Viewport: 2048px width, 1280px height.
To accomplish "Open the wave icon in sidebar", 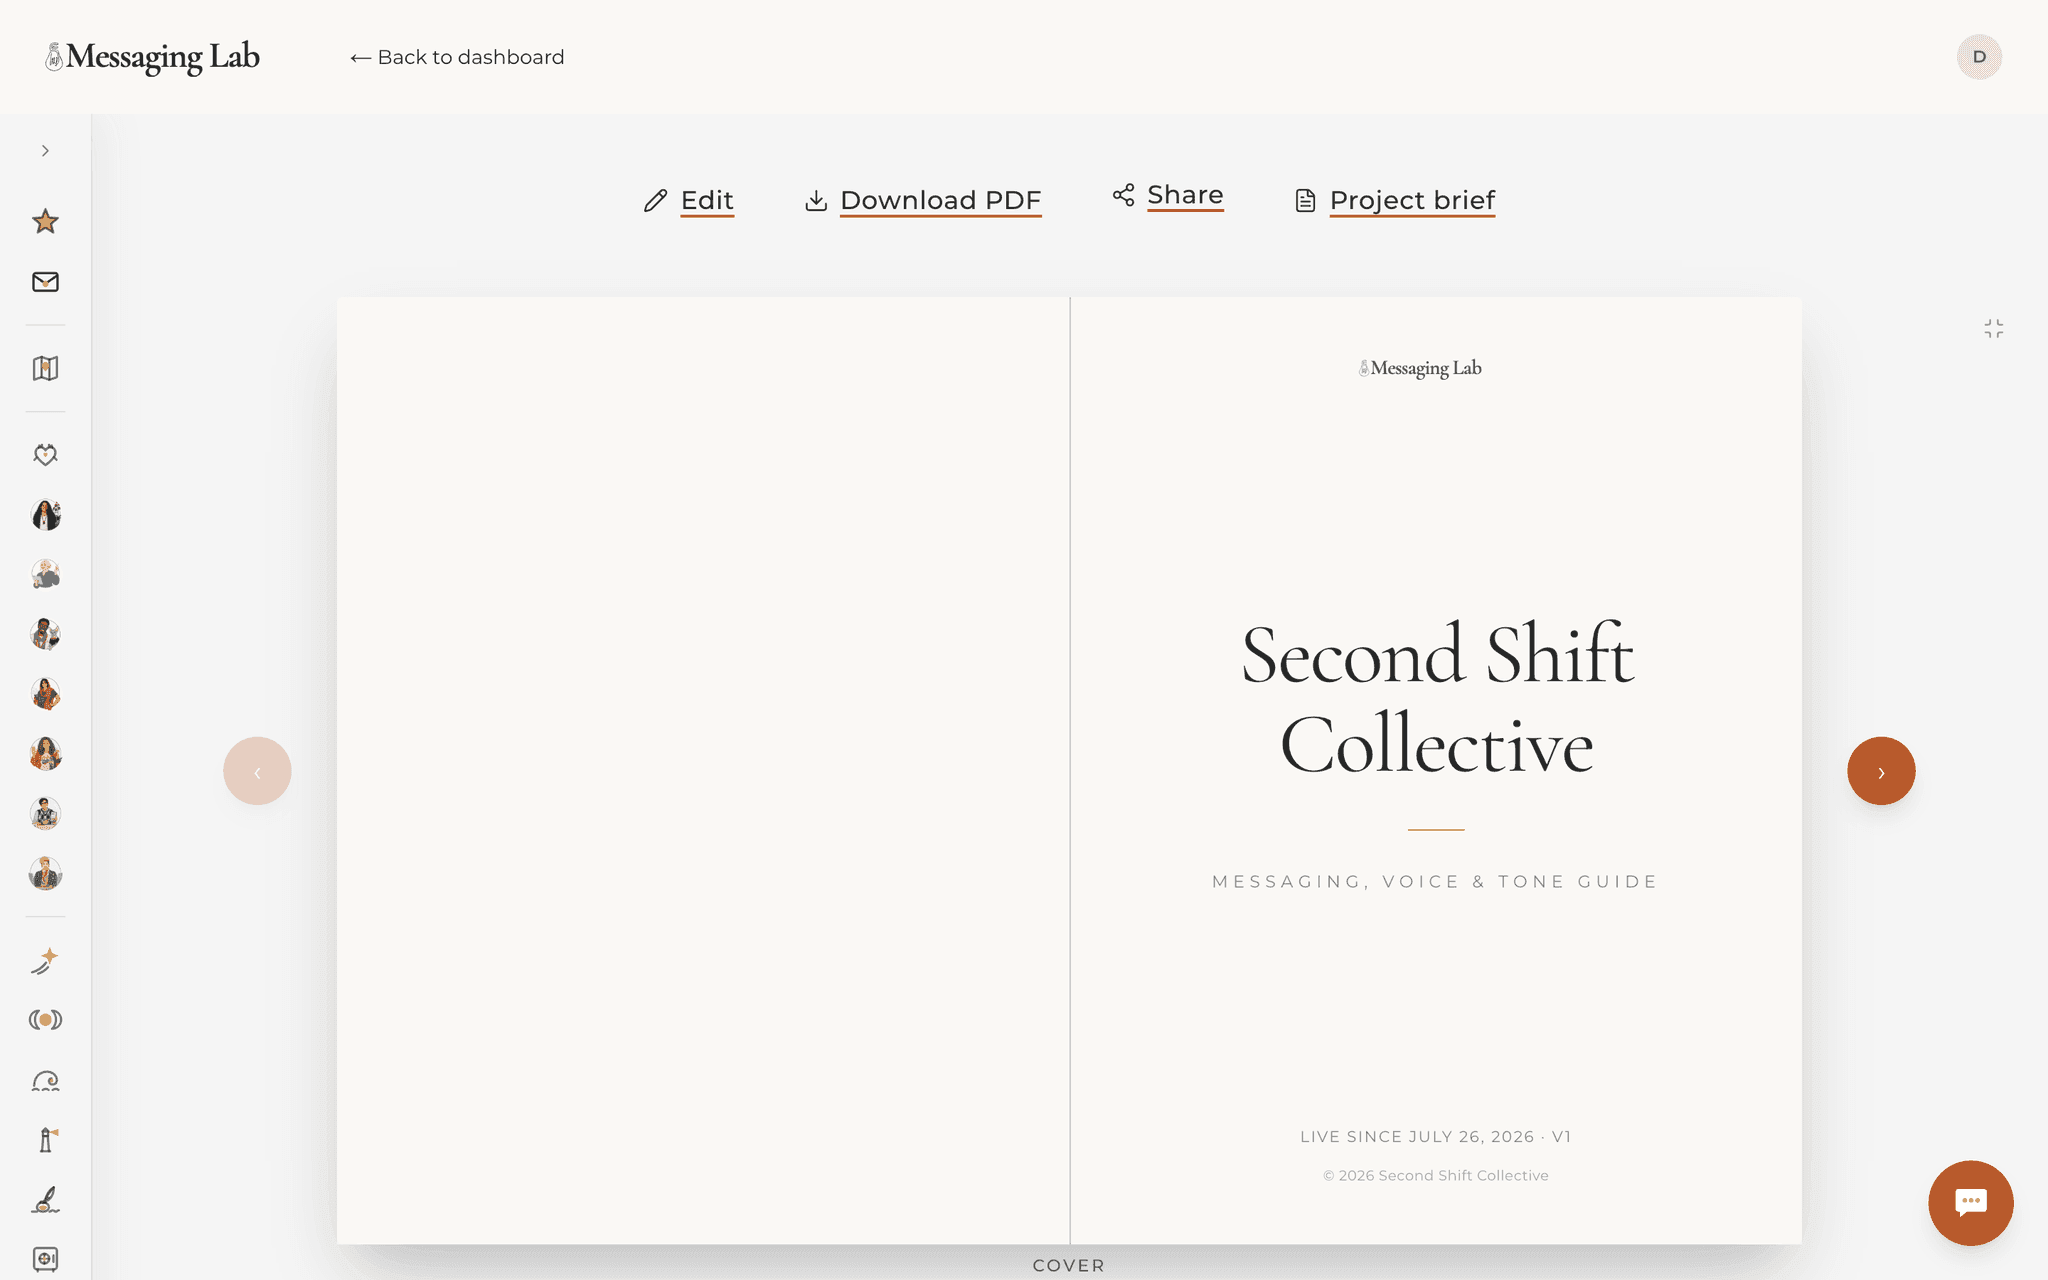I will click(45, 1081).
